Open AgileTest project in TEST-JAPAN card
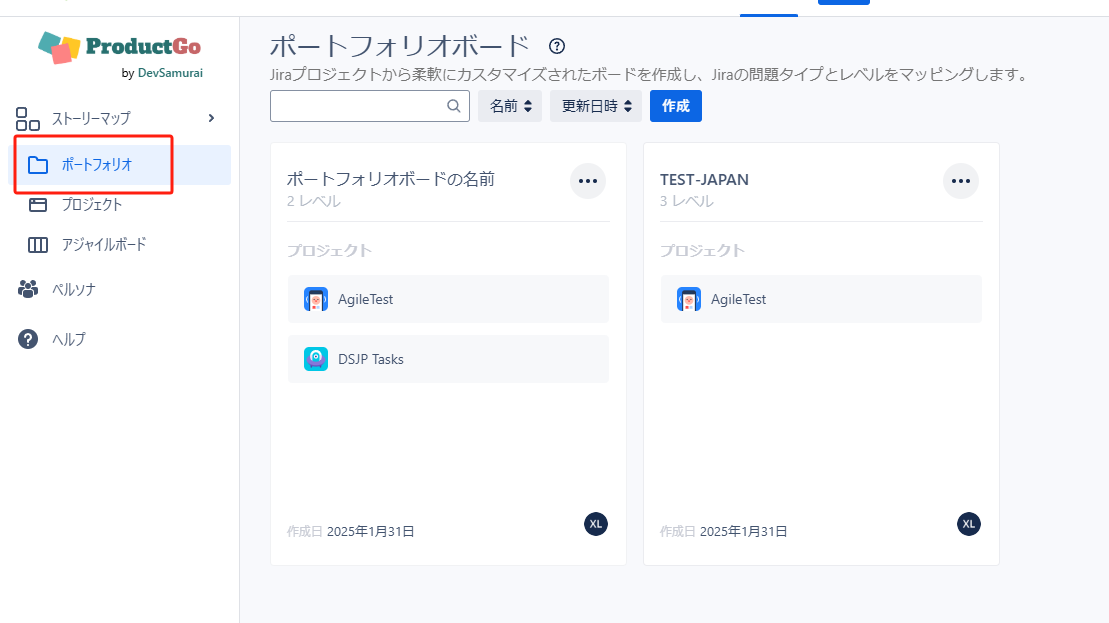Viewport: 1109px width, 623px height. pyautogui.click(x=737, y=299)
